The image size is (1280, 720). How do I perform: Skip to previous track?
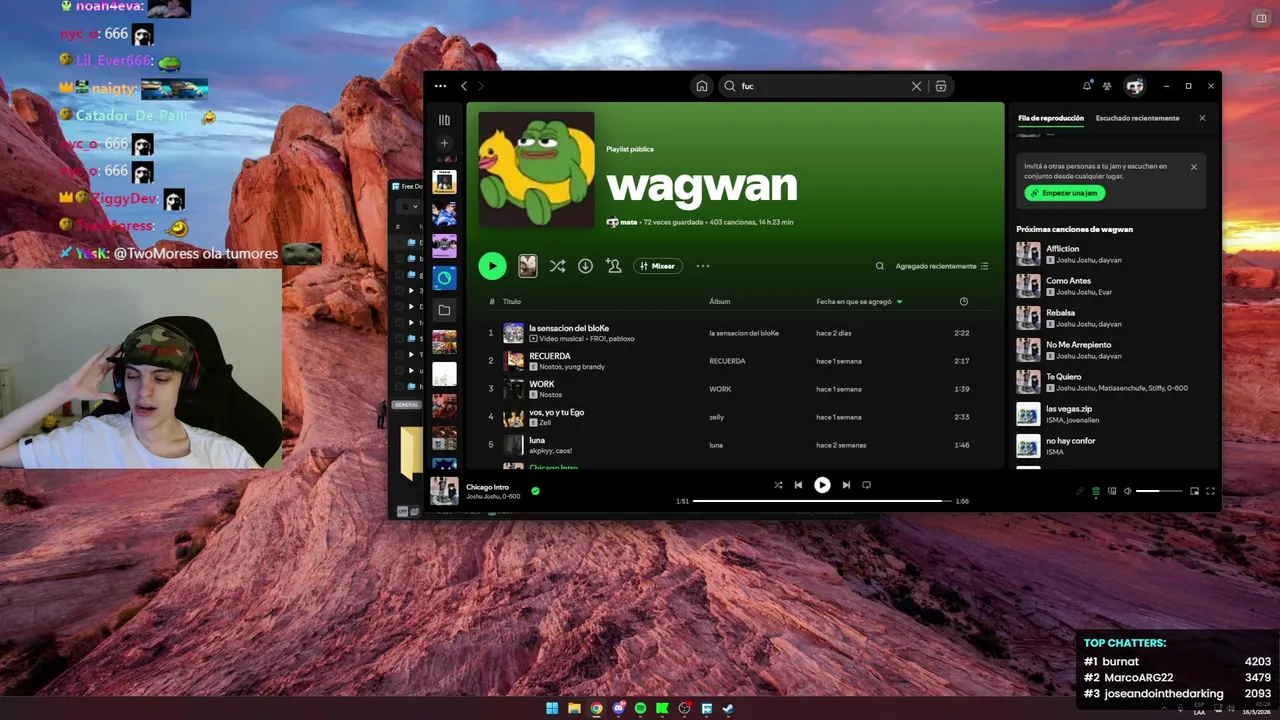[x=798, y=485]
